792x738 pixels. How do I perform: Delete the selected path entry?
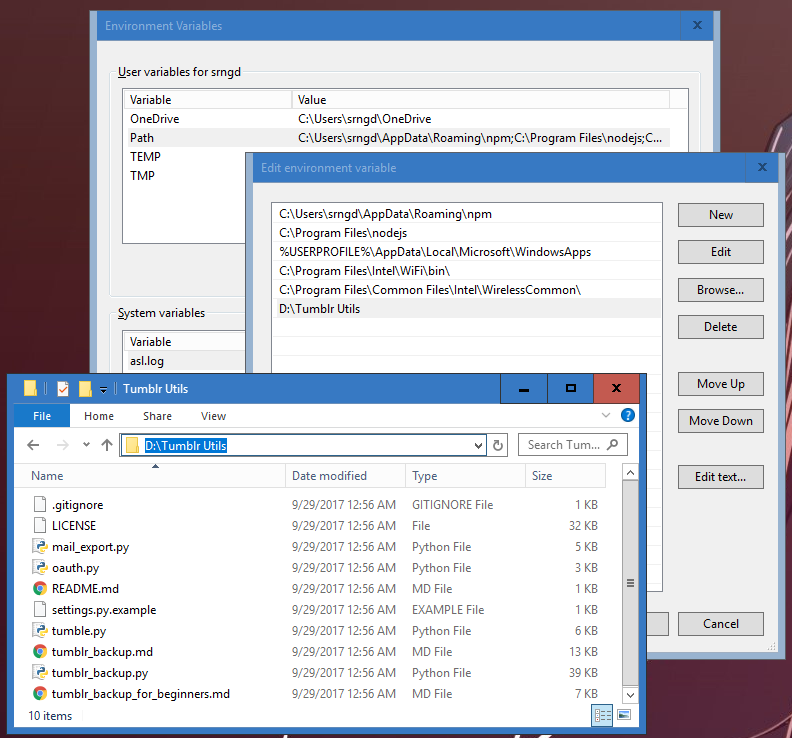[x=720, y=327]
